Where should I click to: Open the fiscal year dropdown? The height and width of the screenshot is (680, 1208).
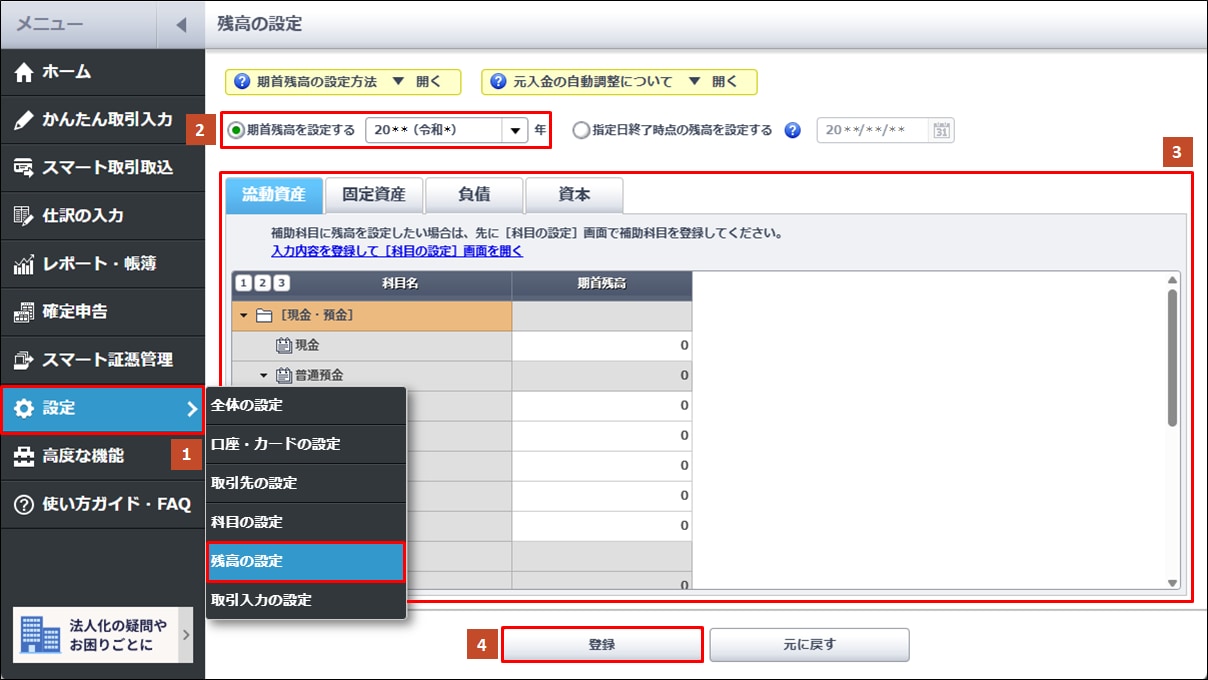[x=515, y=130]
